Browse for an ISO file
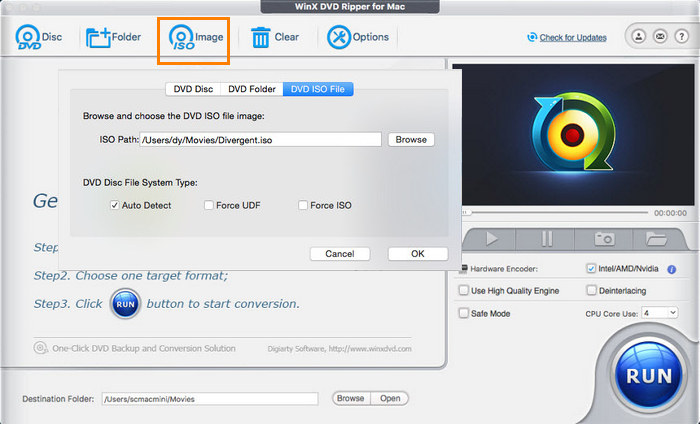The height and width of the screenshot is (424, 700). tap(411, 140)
